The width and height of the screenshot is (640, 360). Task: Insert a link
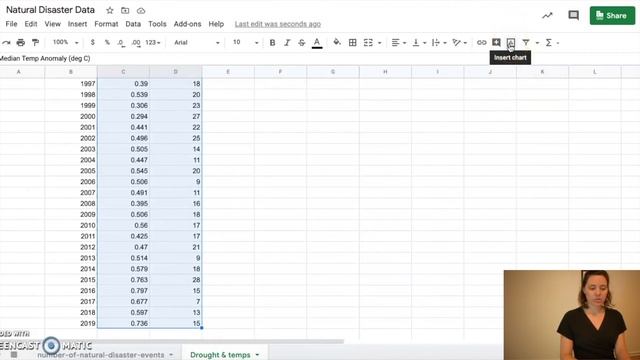coord(482,42)
